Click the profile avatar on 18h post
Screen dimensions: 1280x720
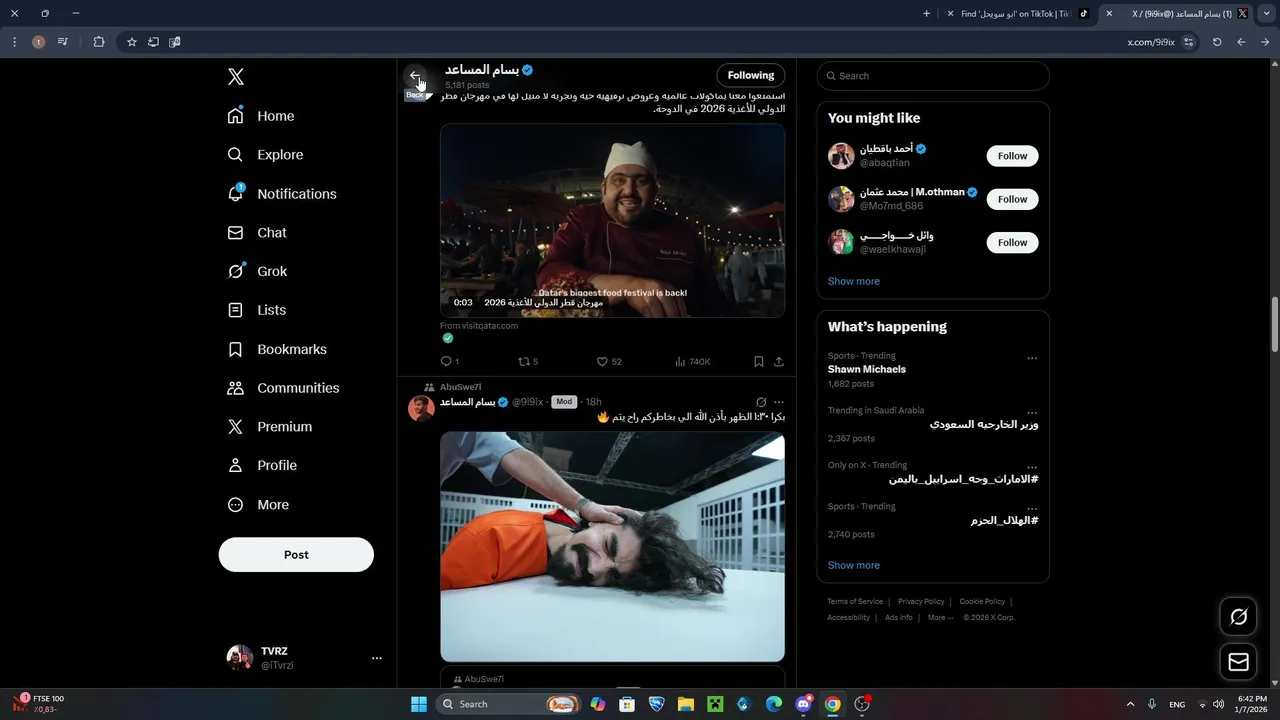421,408
